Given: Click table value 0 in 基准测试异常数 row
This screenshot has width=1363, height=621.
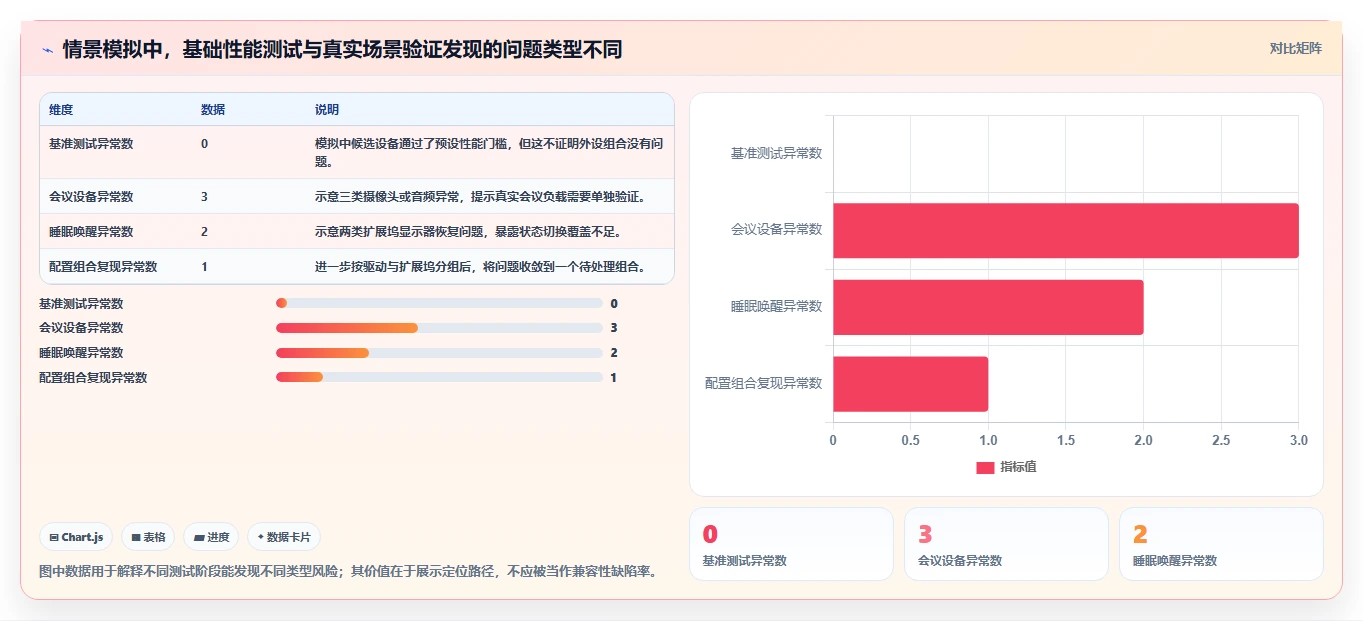Looking at the screenshot, I should point(204,144).
